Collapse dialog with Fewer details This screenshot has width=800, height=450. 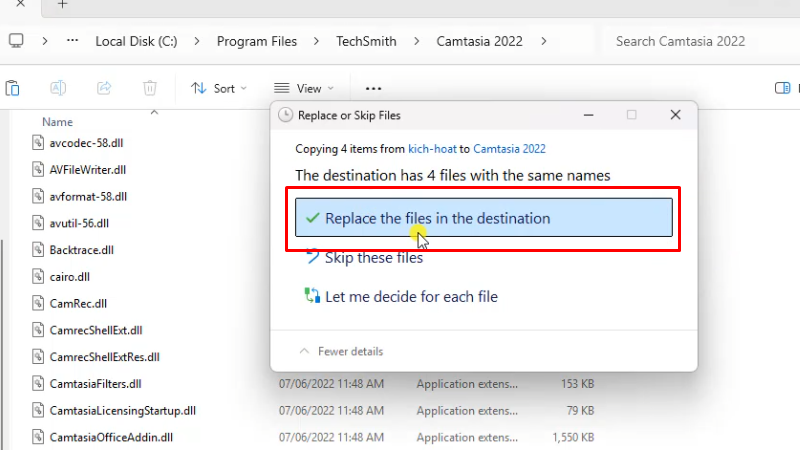click(x=341, y=351)
